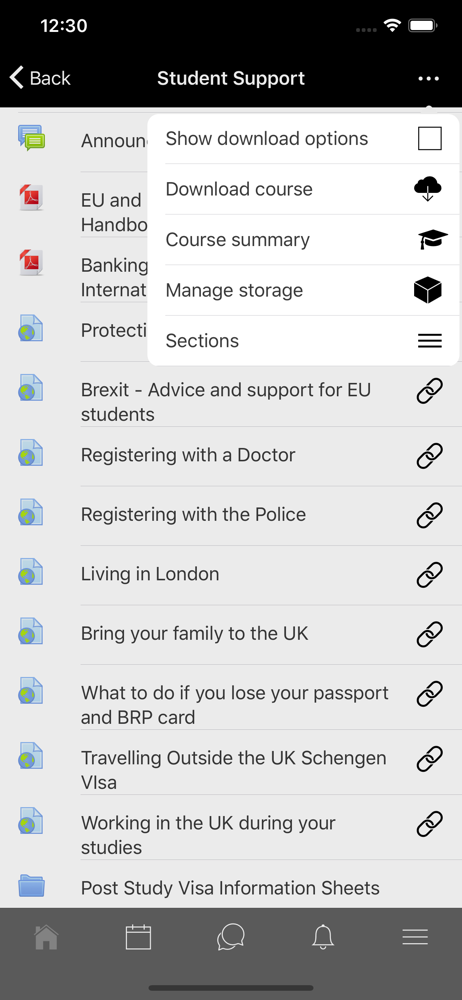
Task: Open the Messages chat bubbles icon
Action: click(230, 937)
